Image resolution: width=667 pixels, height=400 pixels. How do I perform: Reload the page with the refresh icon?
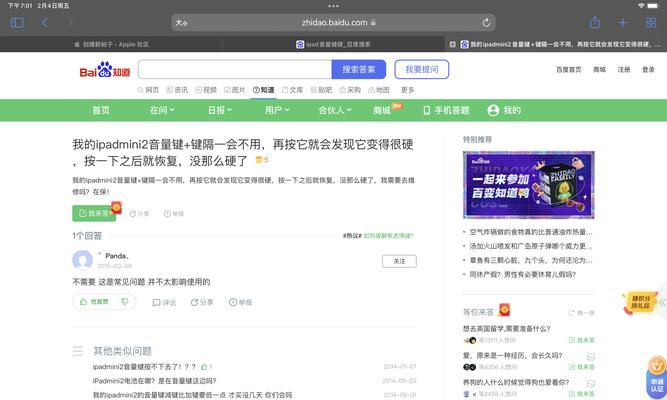(486, 23)
